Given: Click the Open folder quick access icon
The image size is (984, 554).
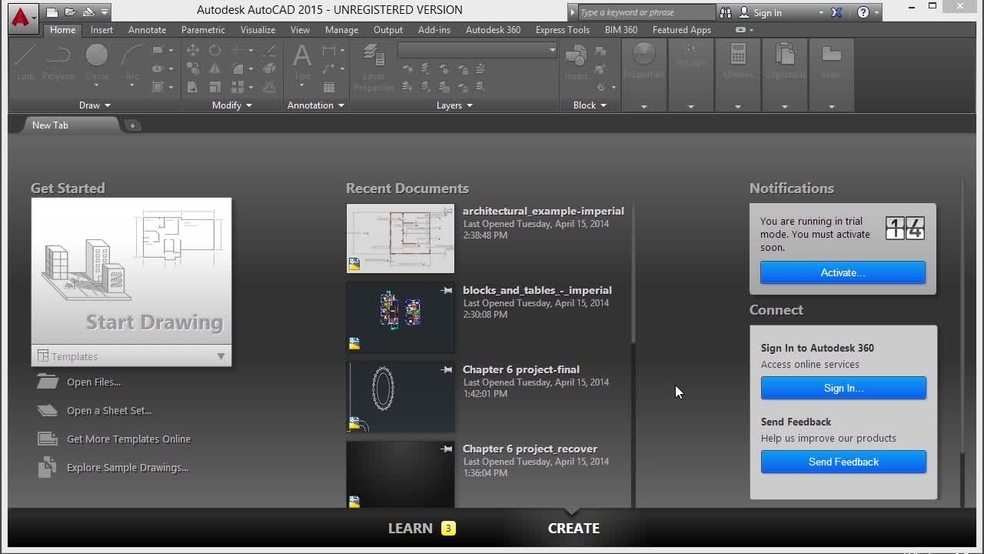Looking at the screenshot, I should coord(70,12).
